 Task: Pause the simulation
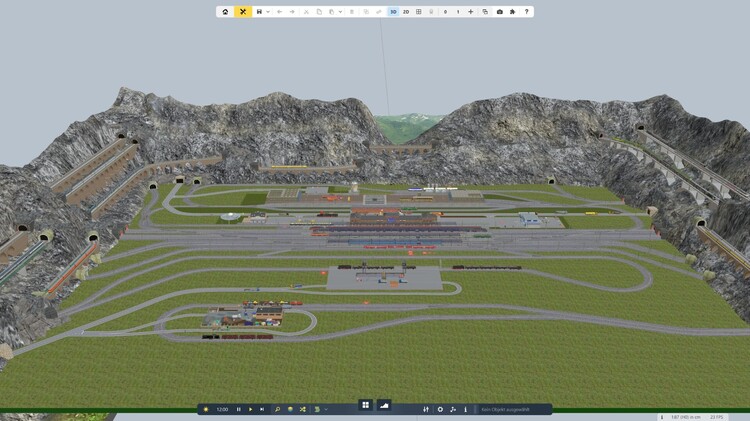[x=239, y=410]
